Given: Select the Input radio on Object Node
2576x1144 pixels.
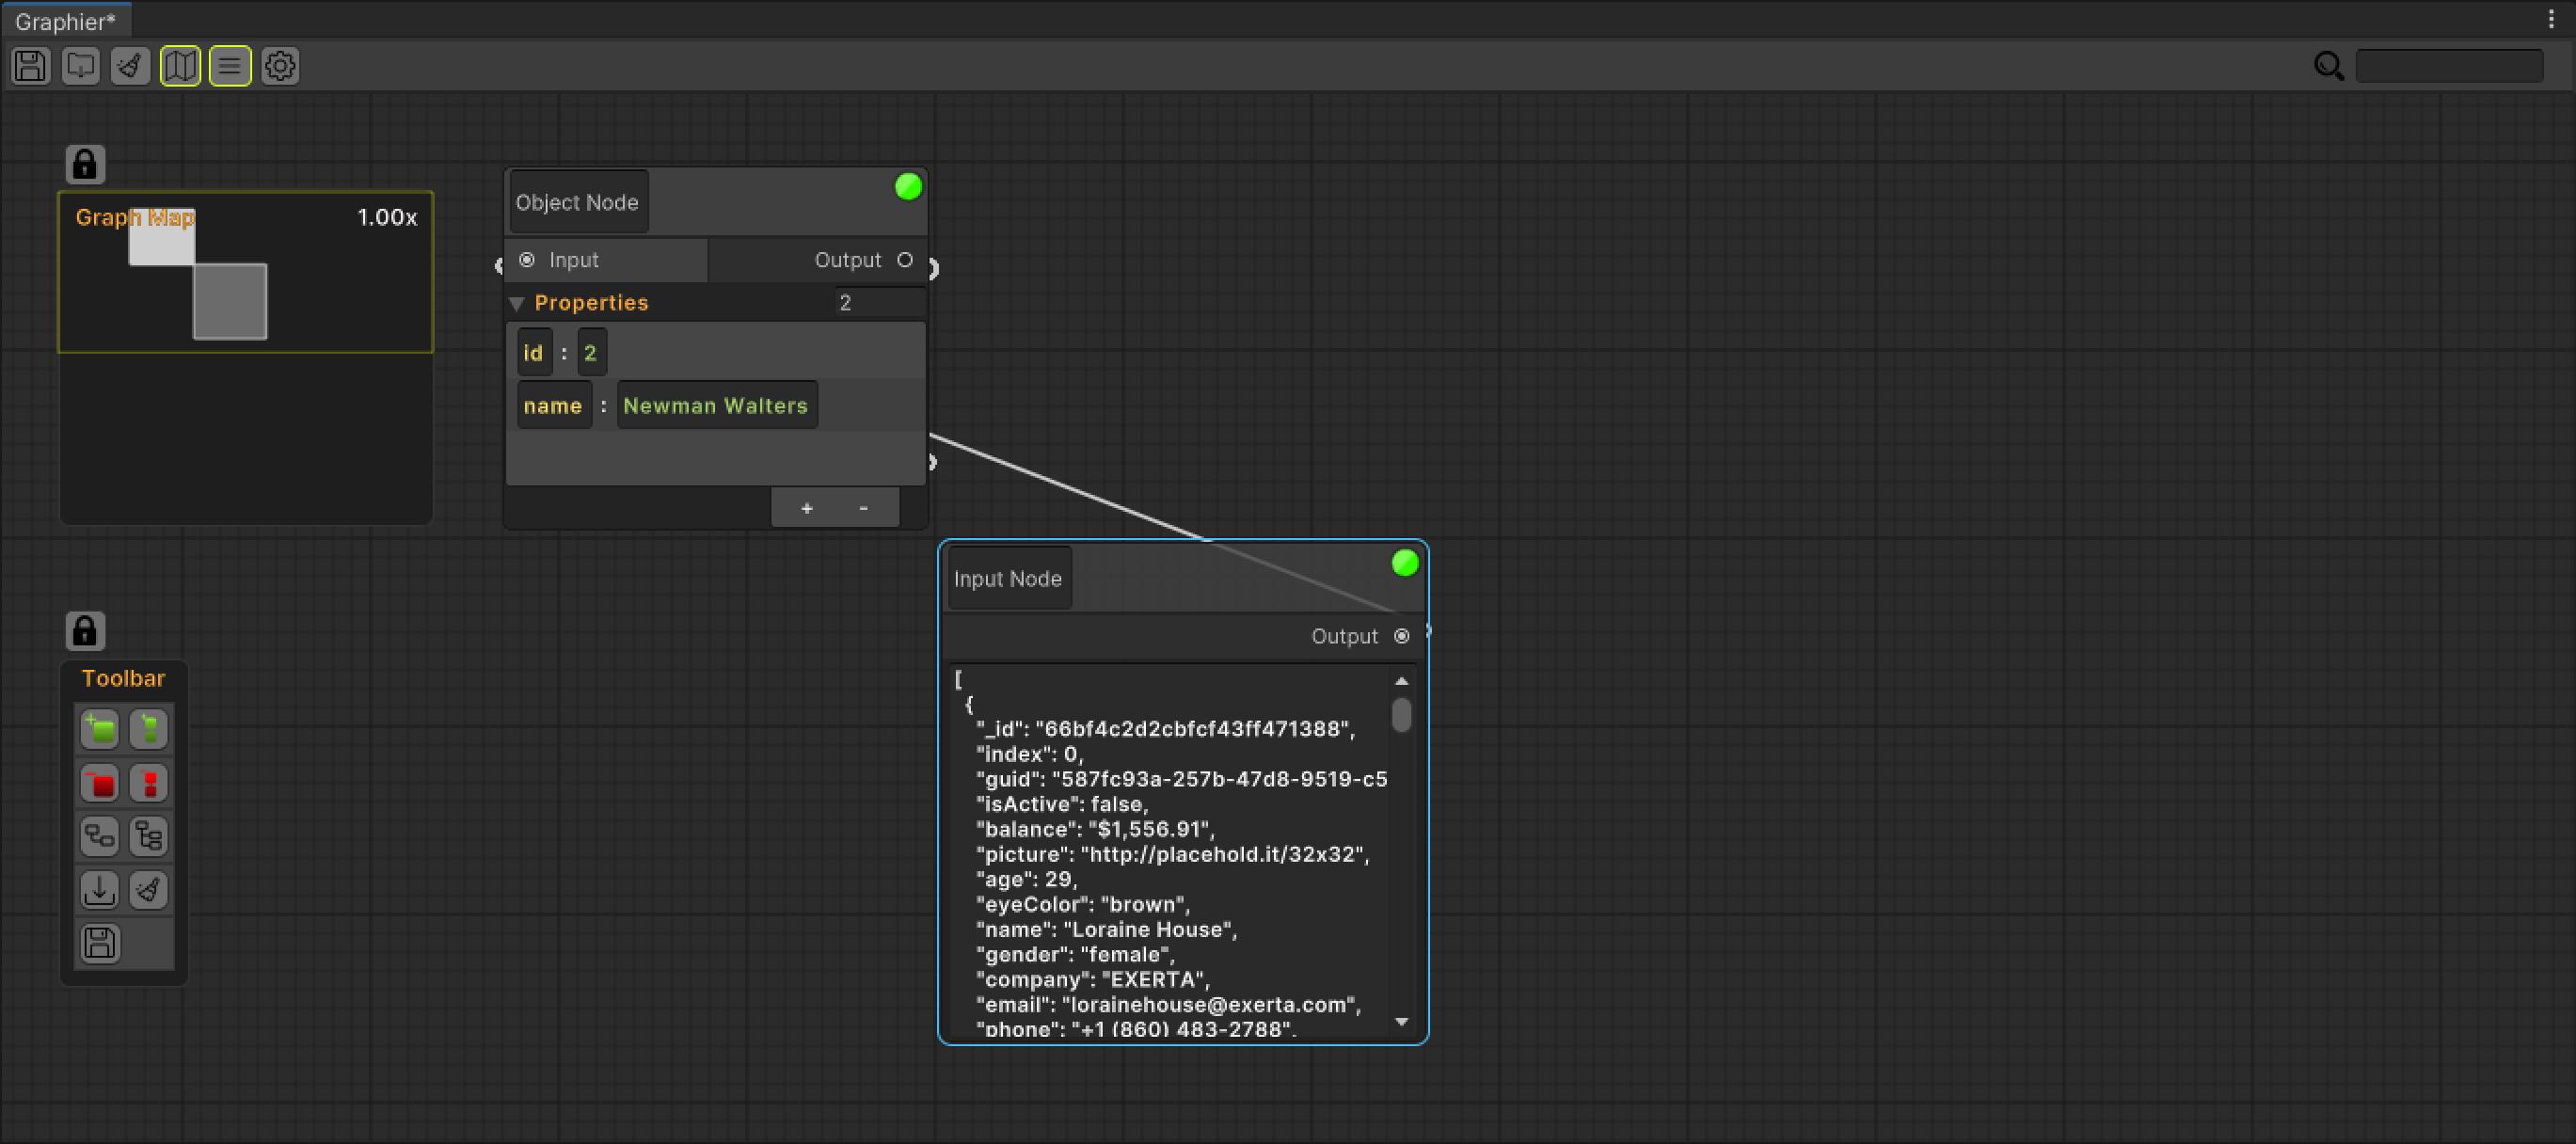Looking at the screenshot, I should tap(527, 260).
